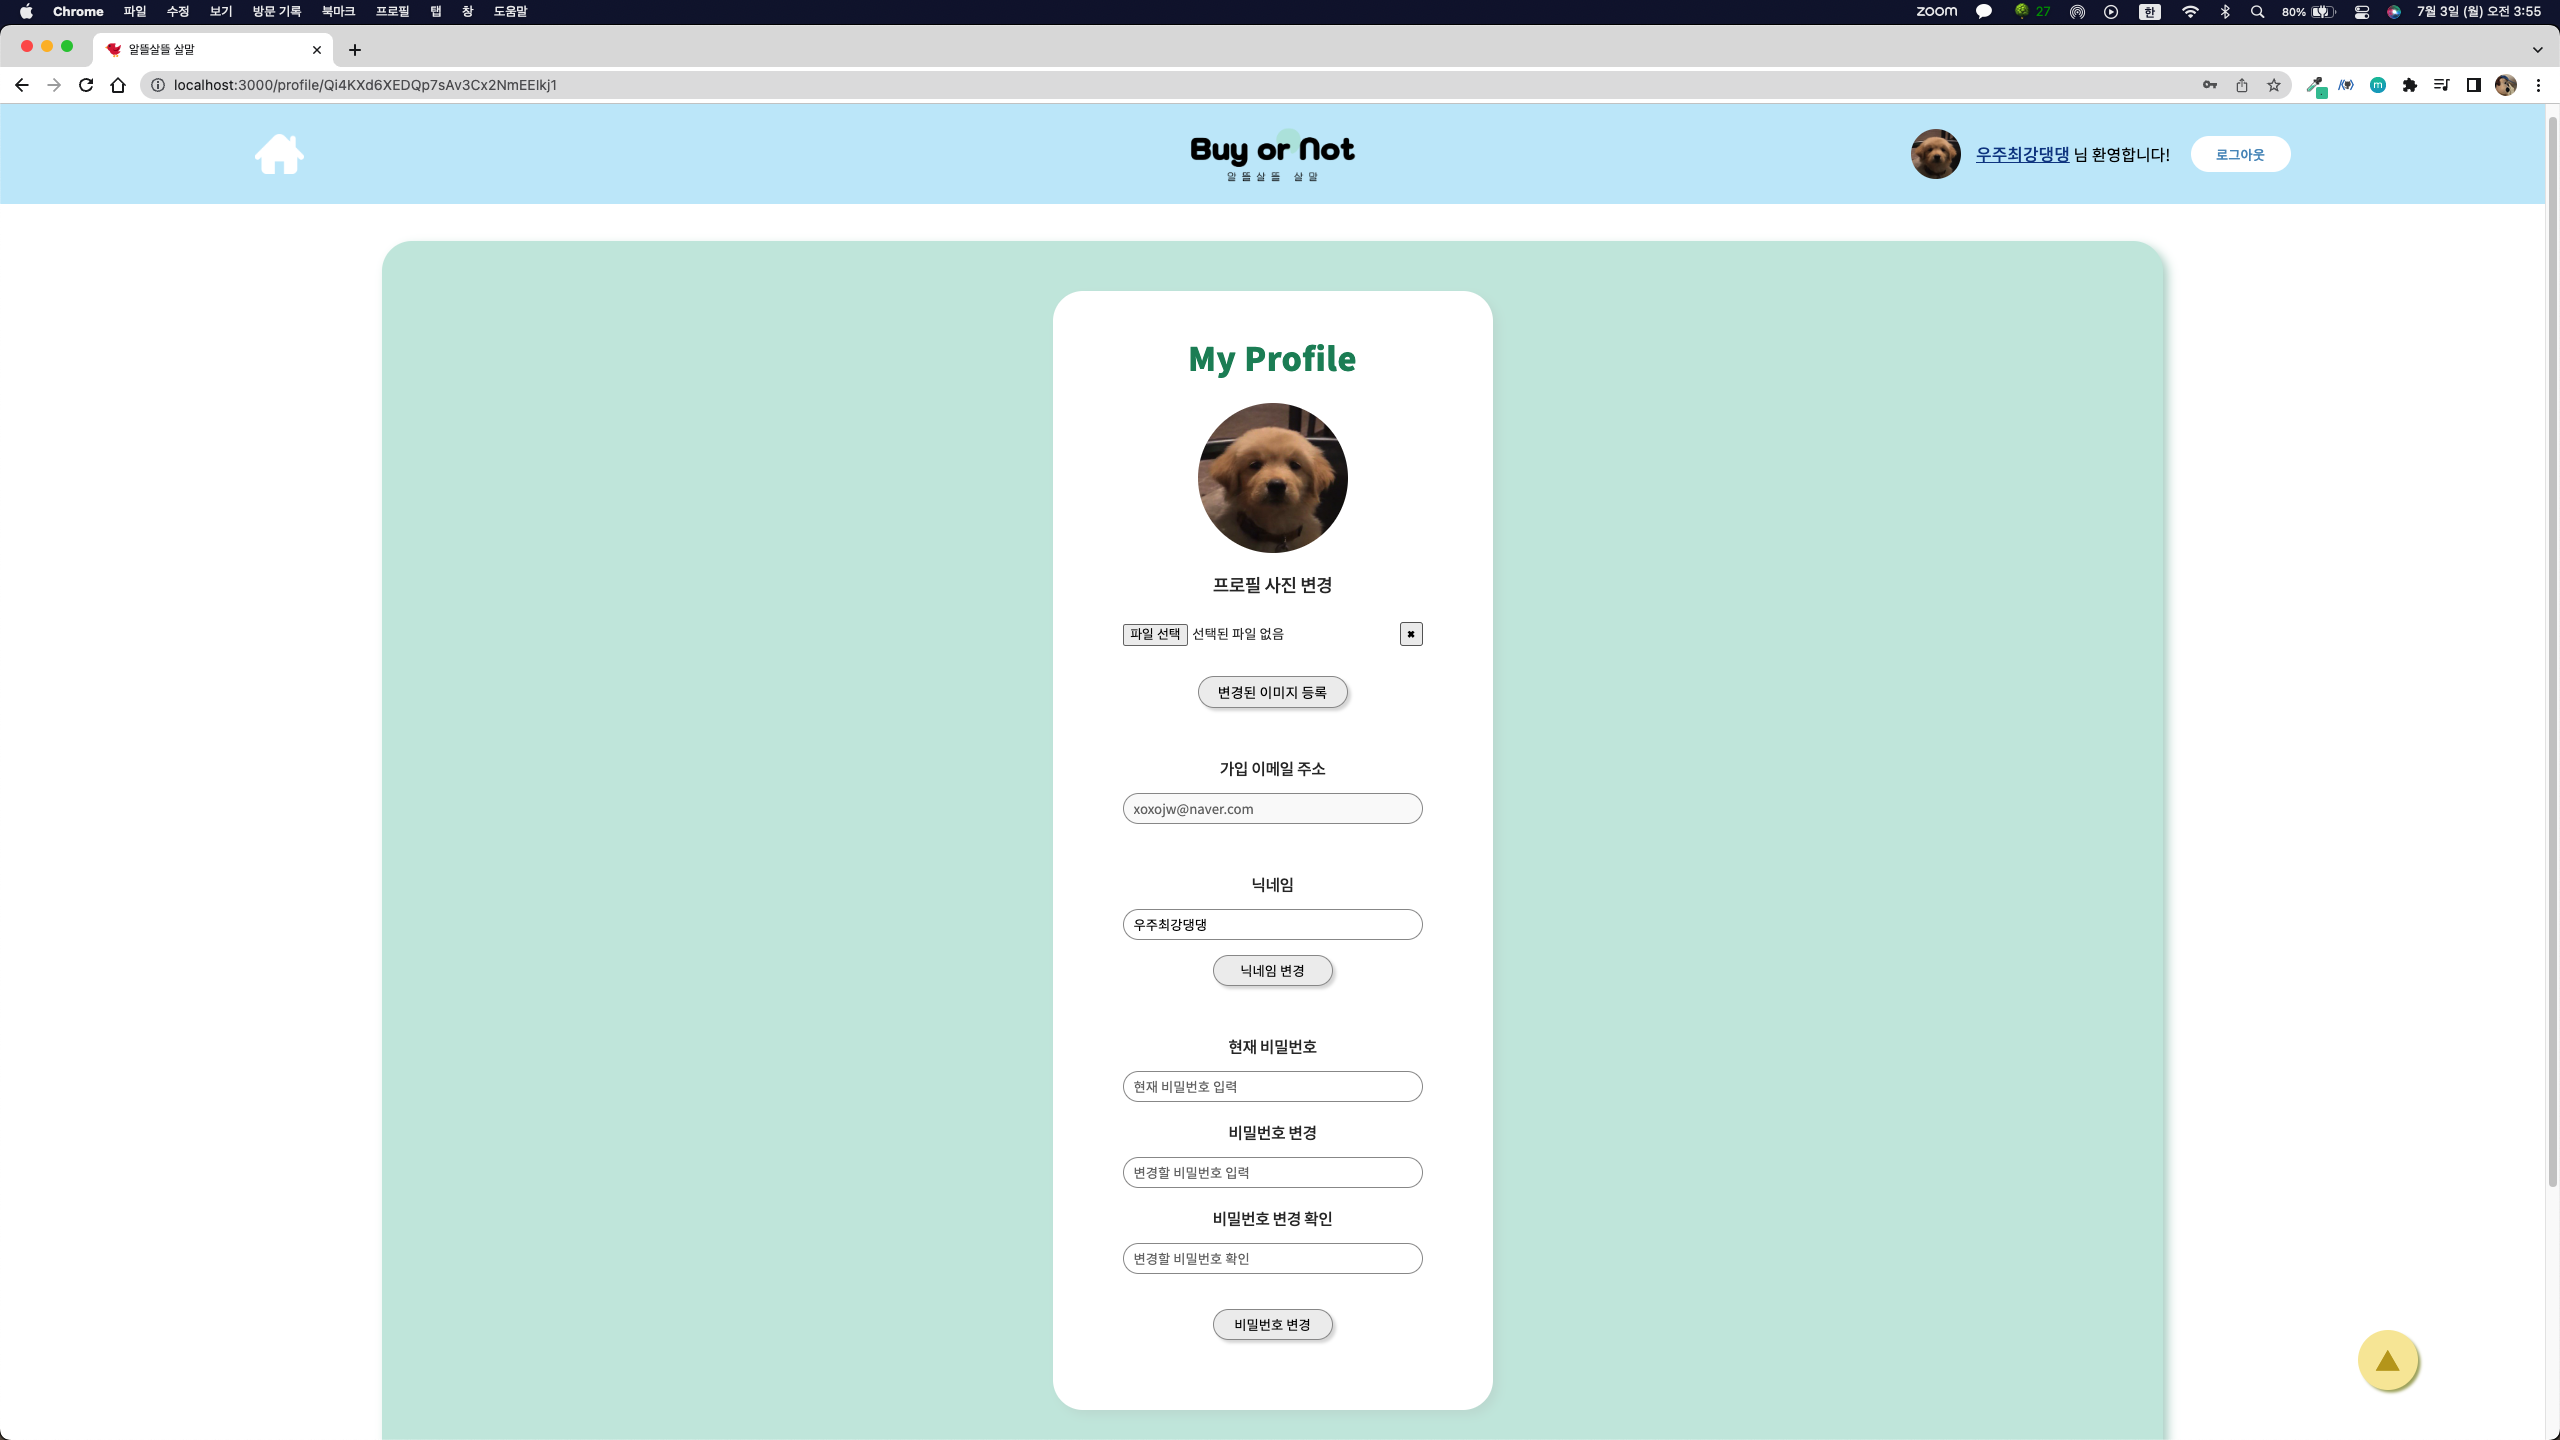Bookmark this page using the star icon
Screen dimensions: 2560x1440
point(2275,85)
